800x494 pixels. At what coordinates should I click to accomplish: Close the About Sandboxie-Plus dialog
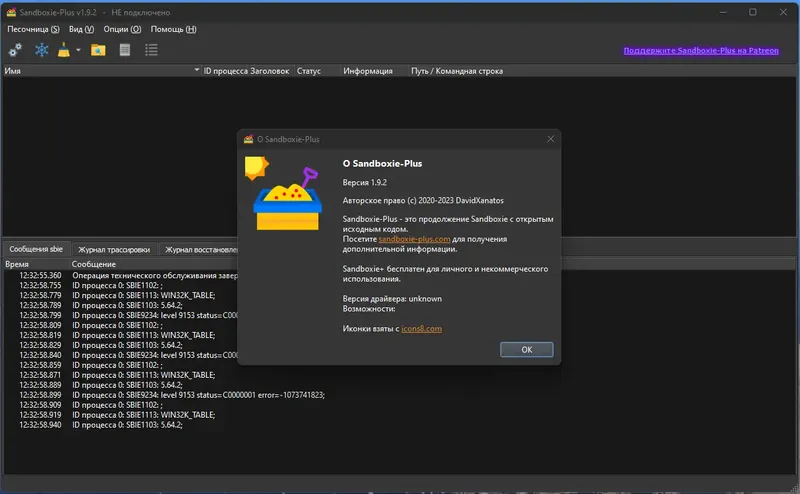pyautogui.click(x=551, y=139)
